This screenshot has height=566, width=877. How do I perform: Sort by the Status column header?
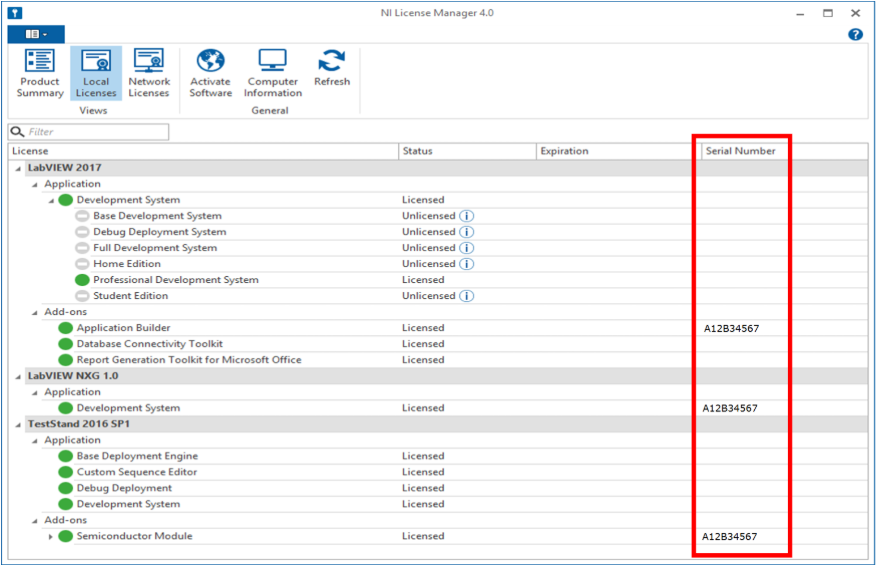[x=467, y=151]
